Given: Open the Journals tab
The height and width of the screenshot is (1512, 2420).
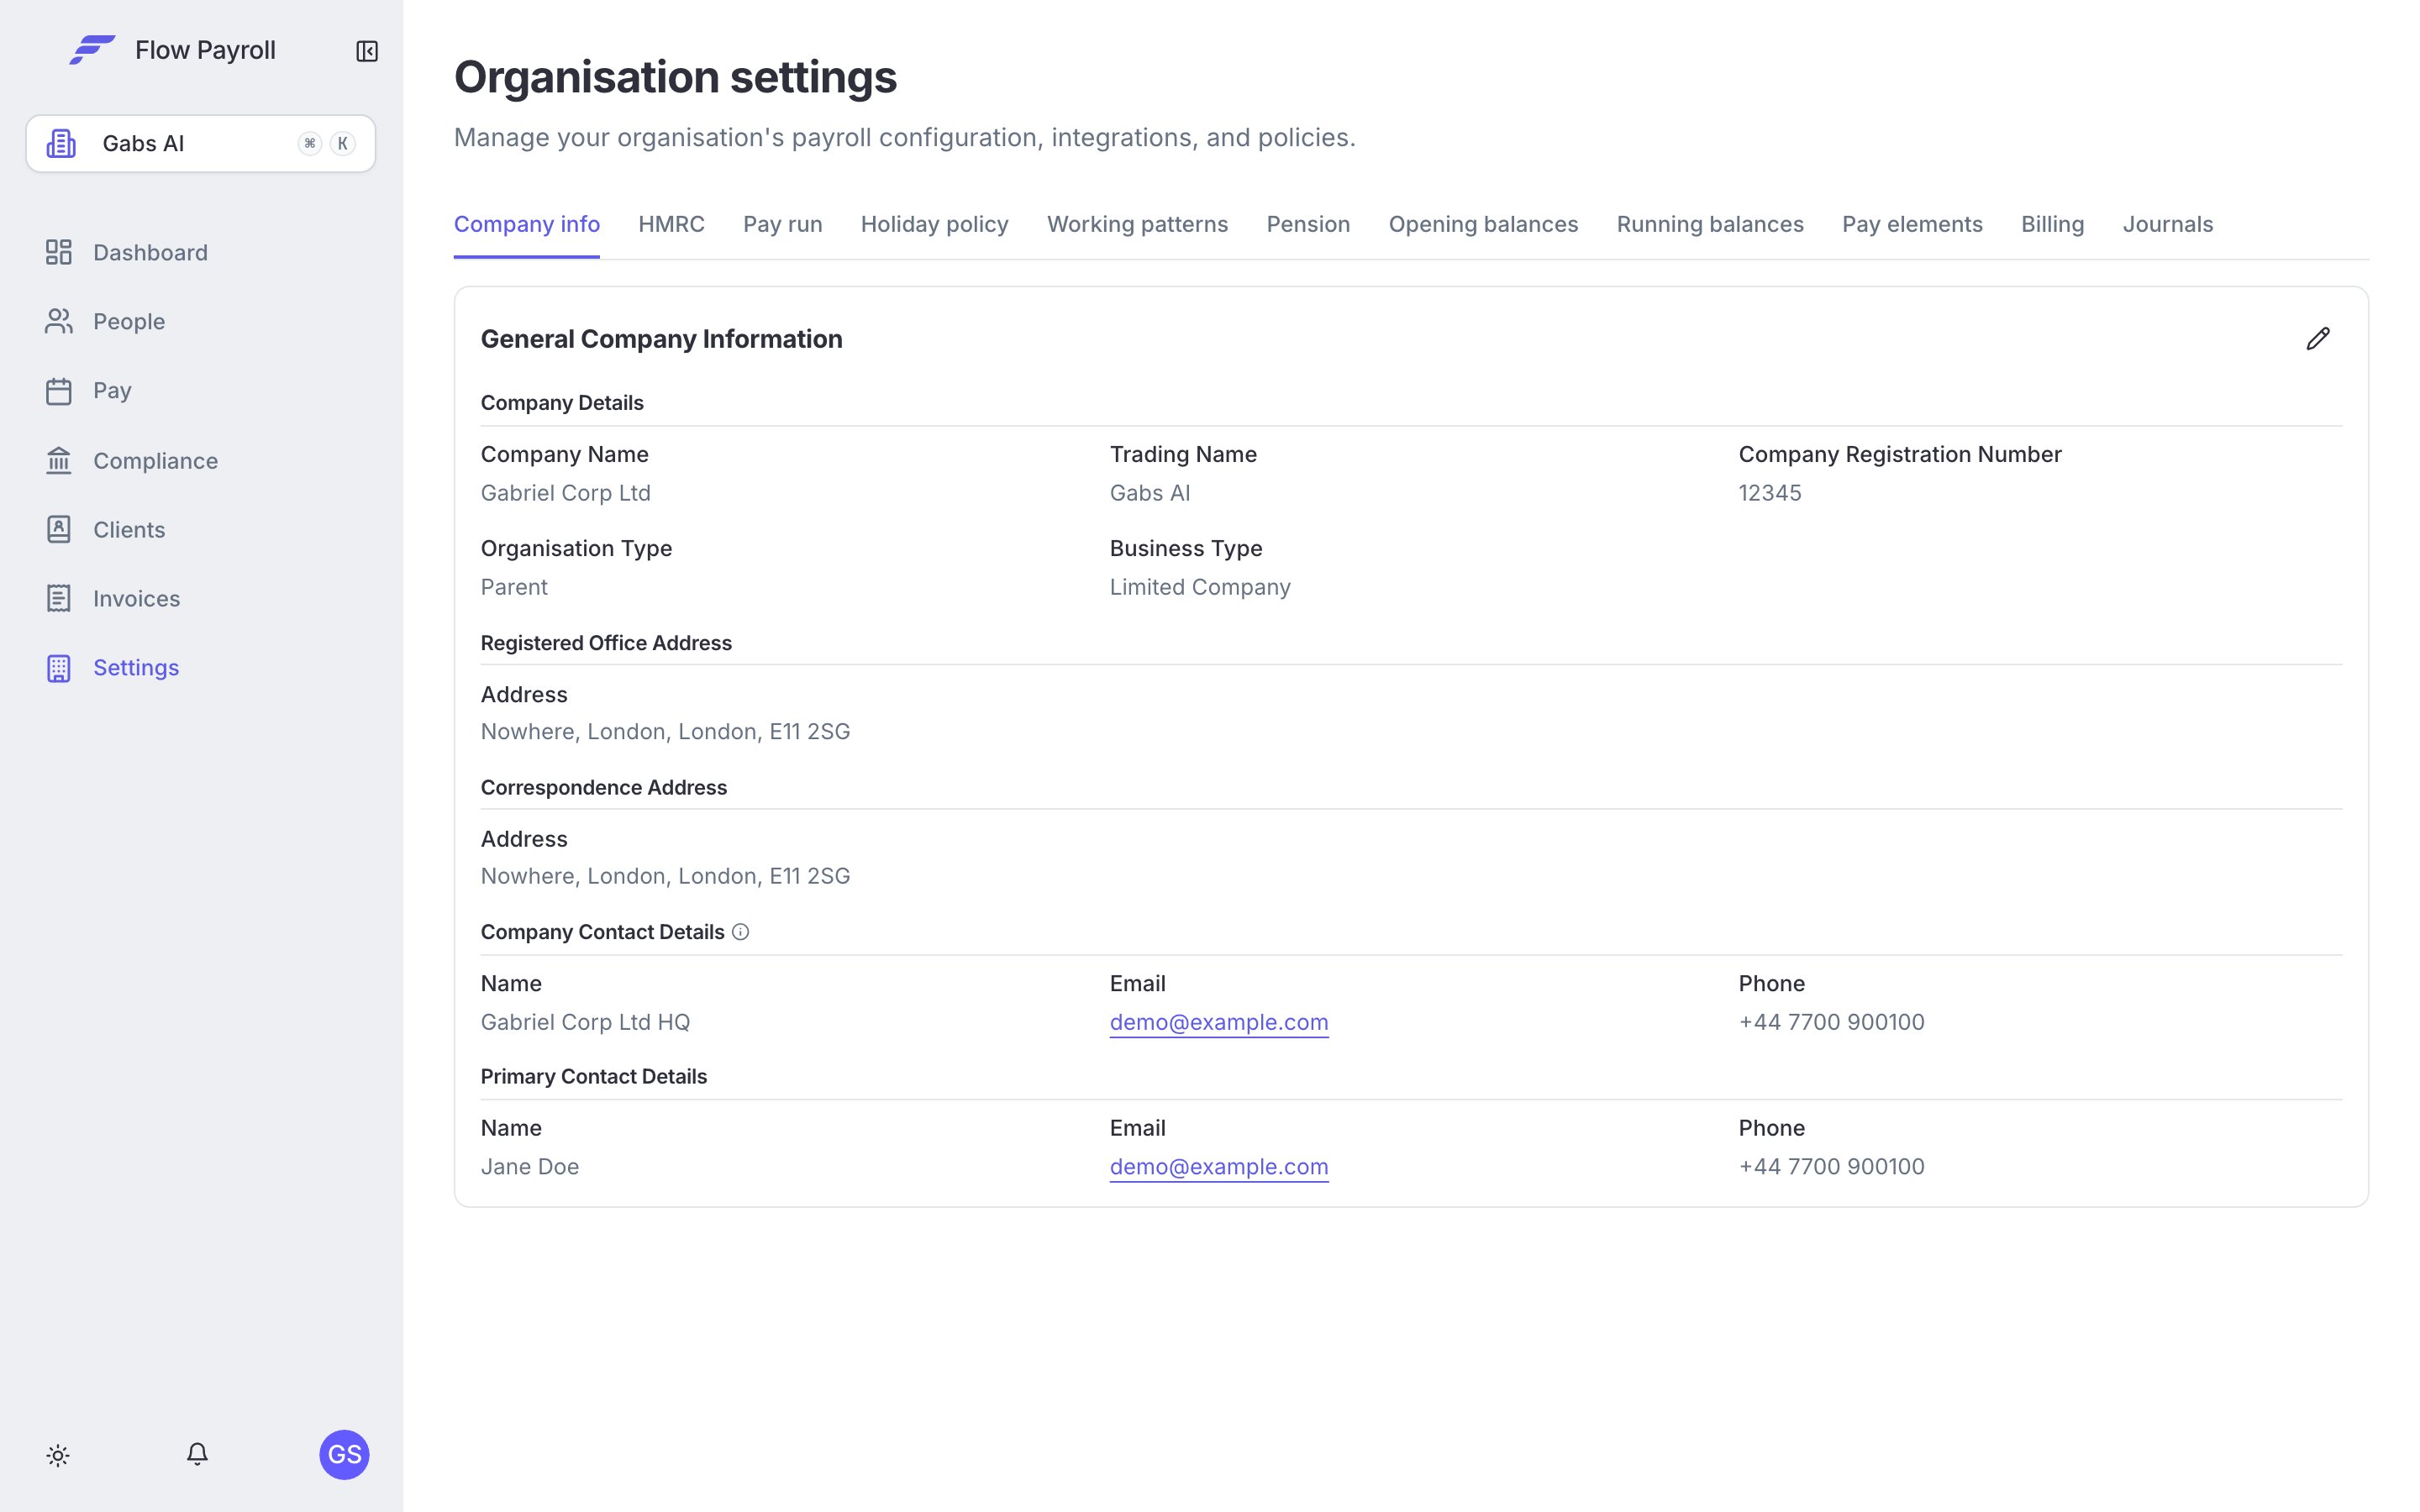Looking at the screenshot, I should [2167, 224].
